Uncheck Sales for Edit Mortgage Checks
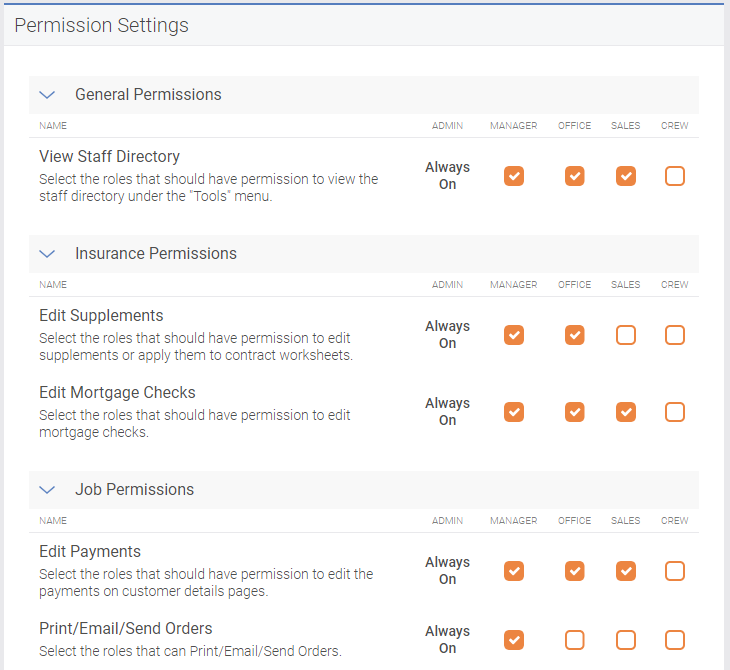730x670 pixels. click(626, 412)
